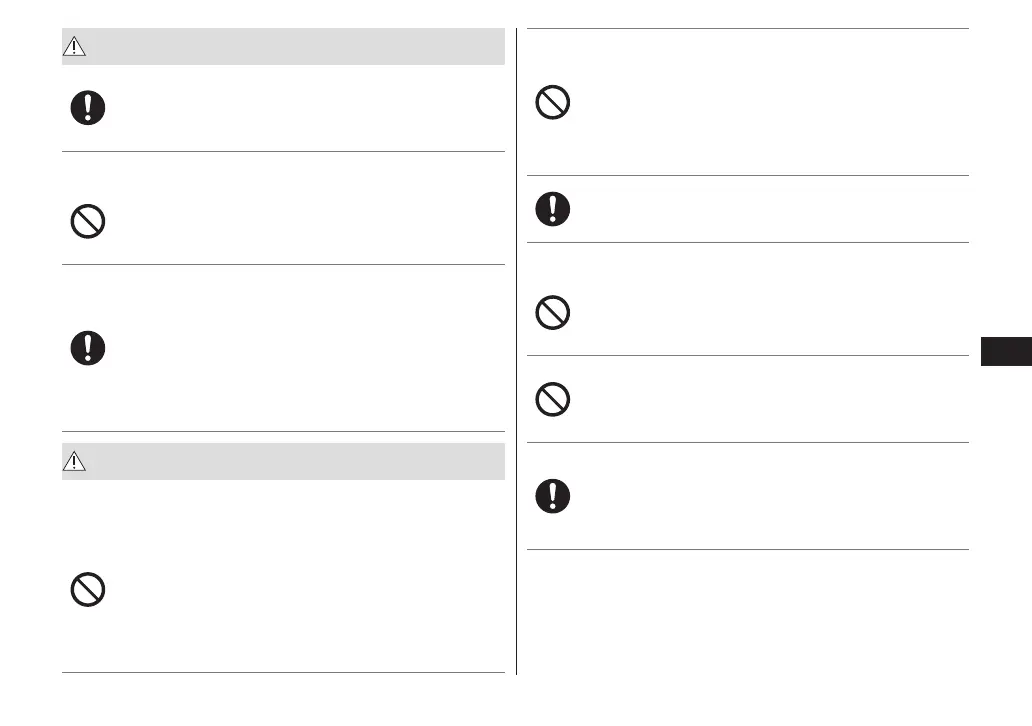Click the horizontal rule ending the right column
Image resolution: width=1032 pixels, height=726 pixels.
click(748, 549)
